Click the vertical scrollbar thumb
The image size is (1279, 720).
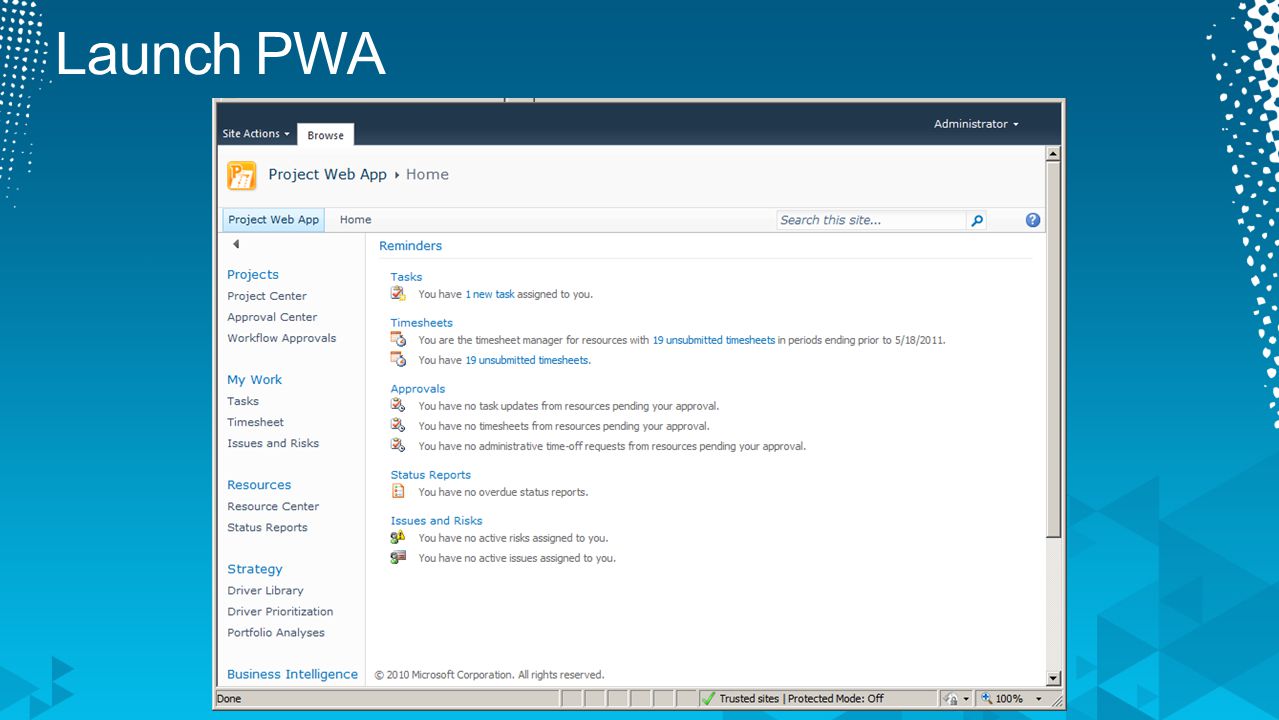tap(1052, 350)
